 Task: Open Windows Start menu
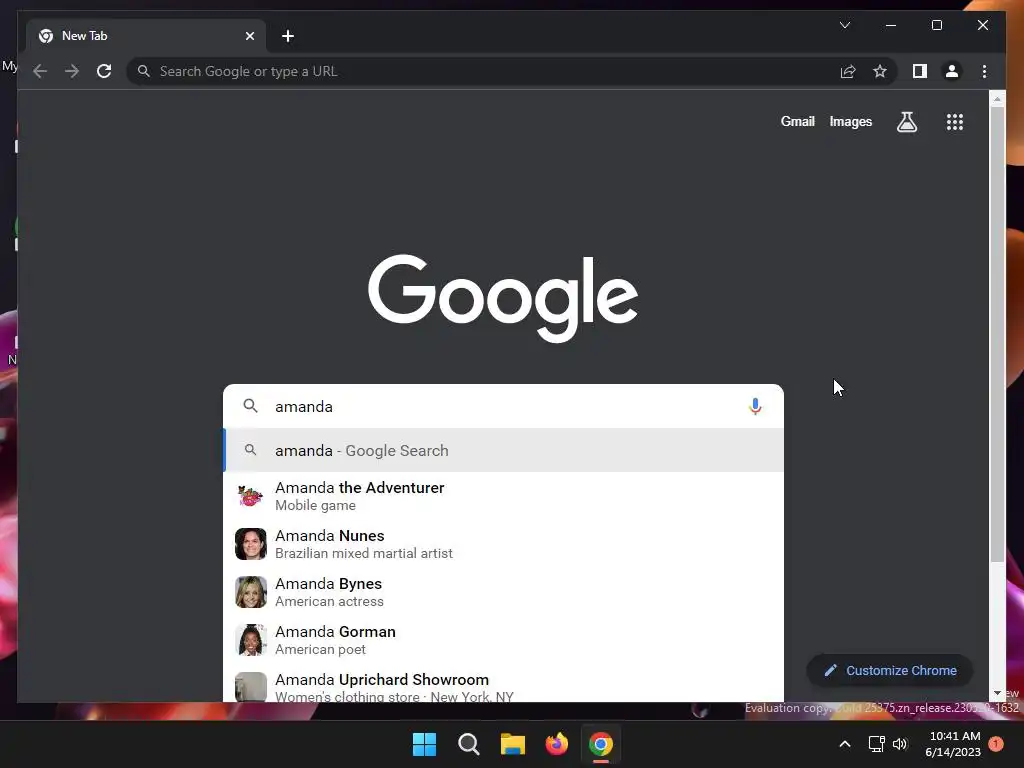click(424, 744)
